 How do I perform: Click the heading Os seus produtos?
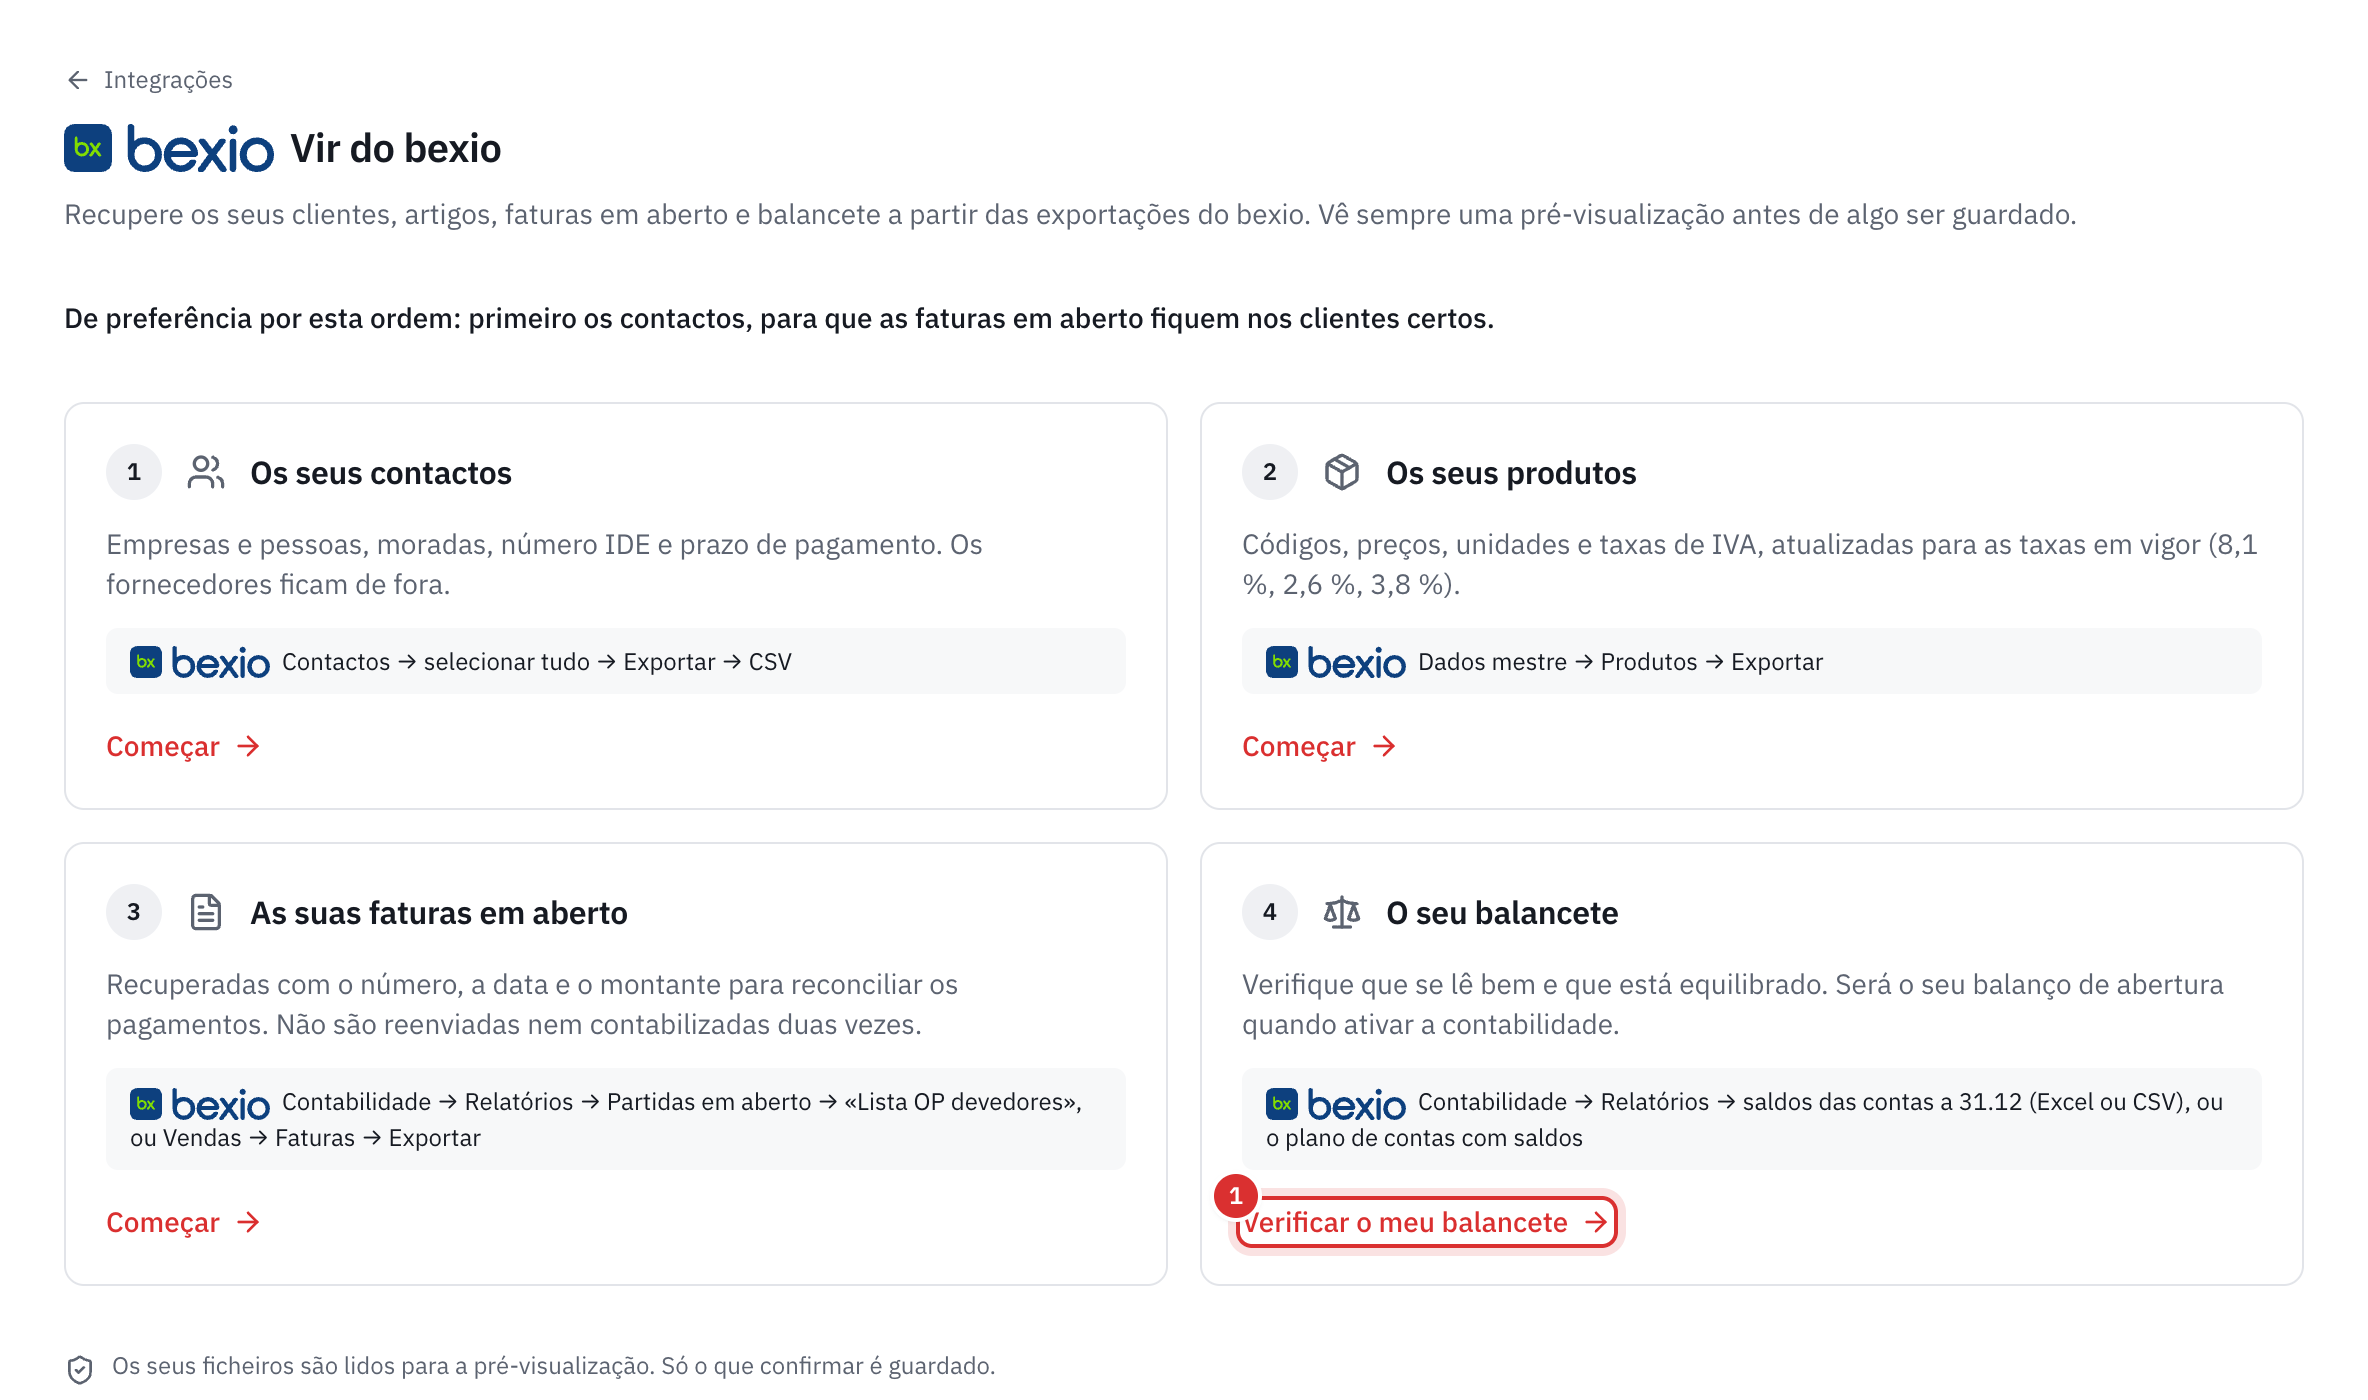click(1511, 474)
